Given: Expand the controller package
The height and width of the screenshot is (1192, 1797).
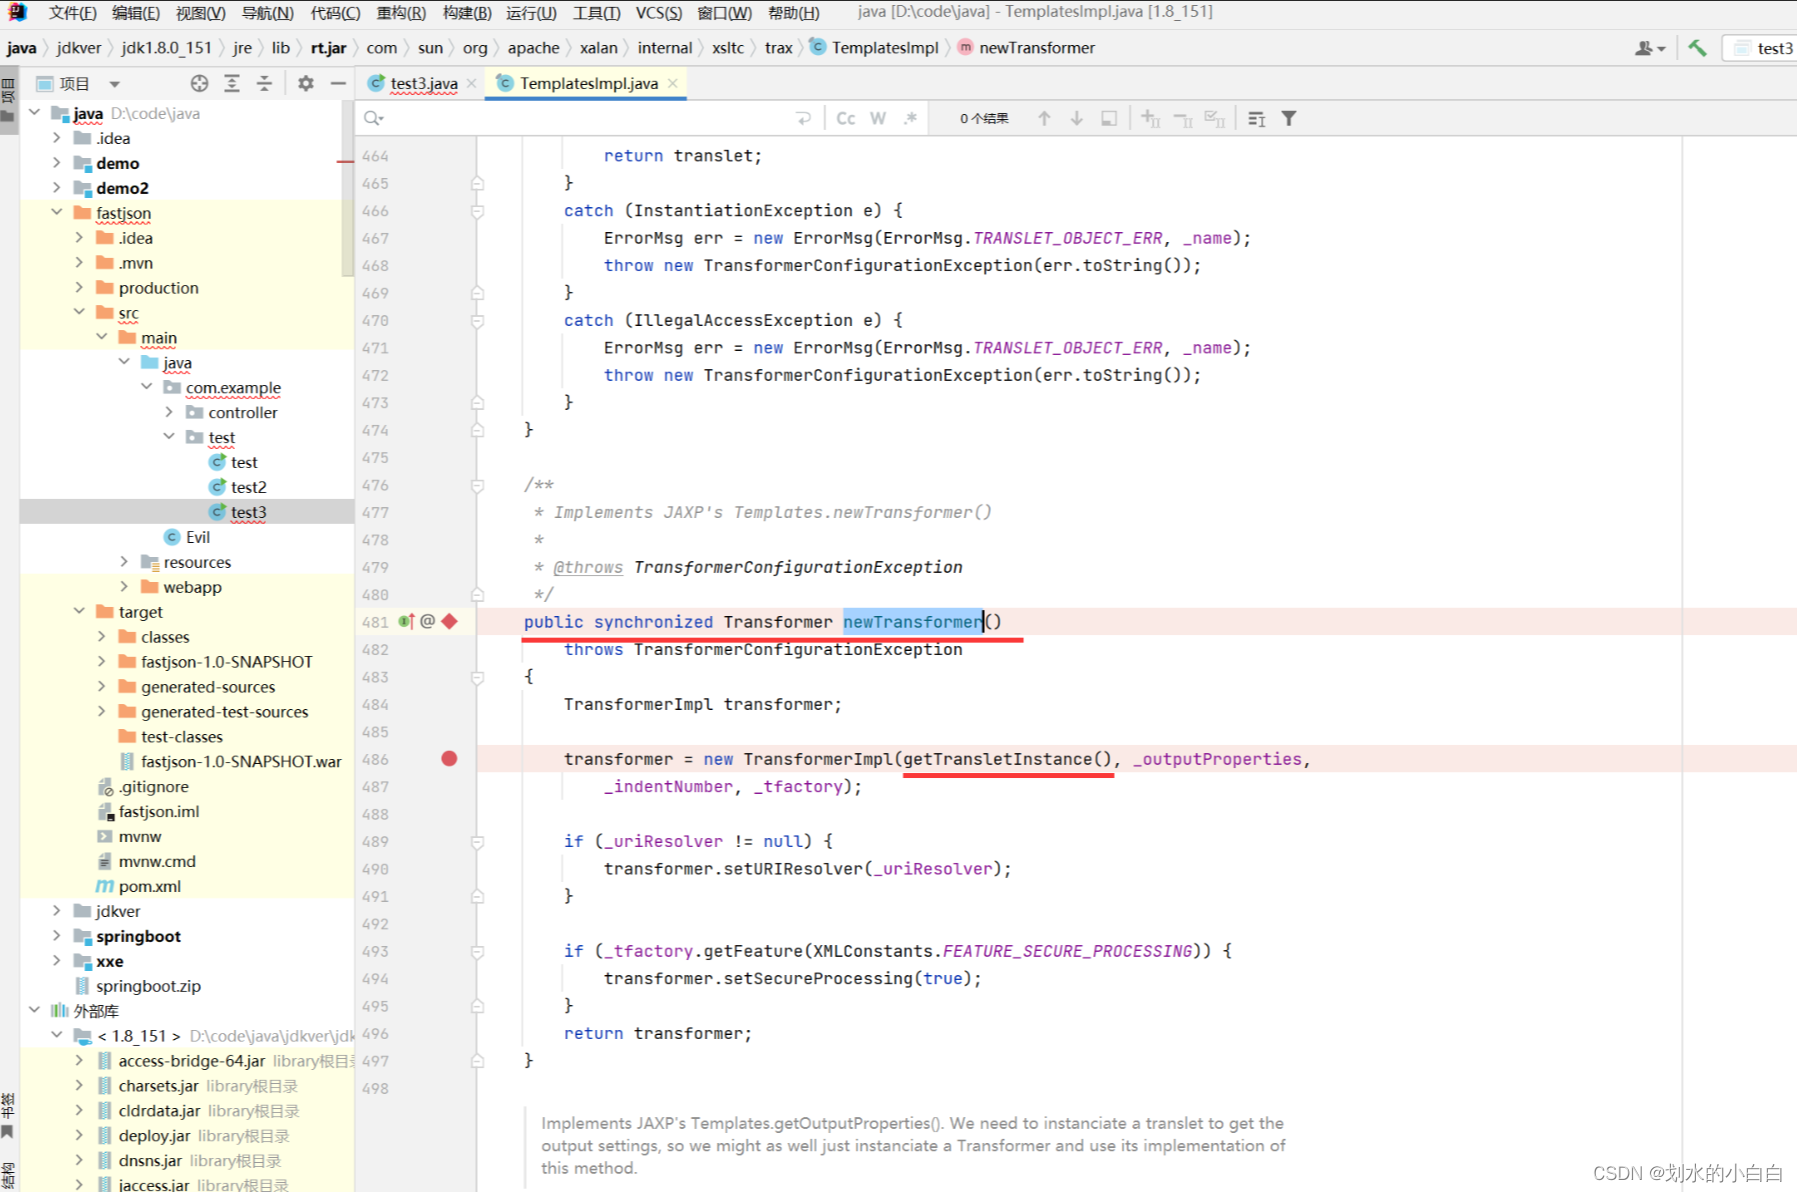Looking at the screenshot, I should [x=169, y=412].
